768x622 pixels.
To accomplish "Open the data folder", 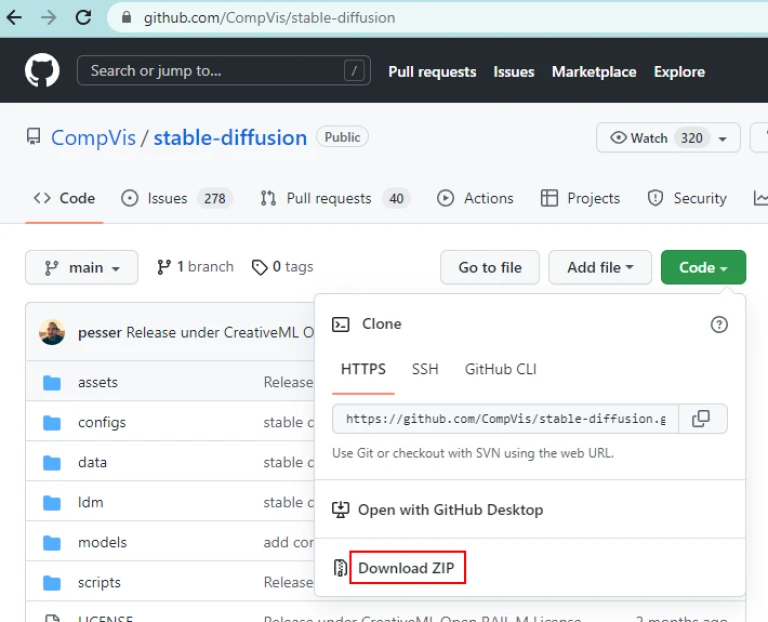I will click(92, 462).
